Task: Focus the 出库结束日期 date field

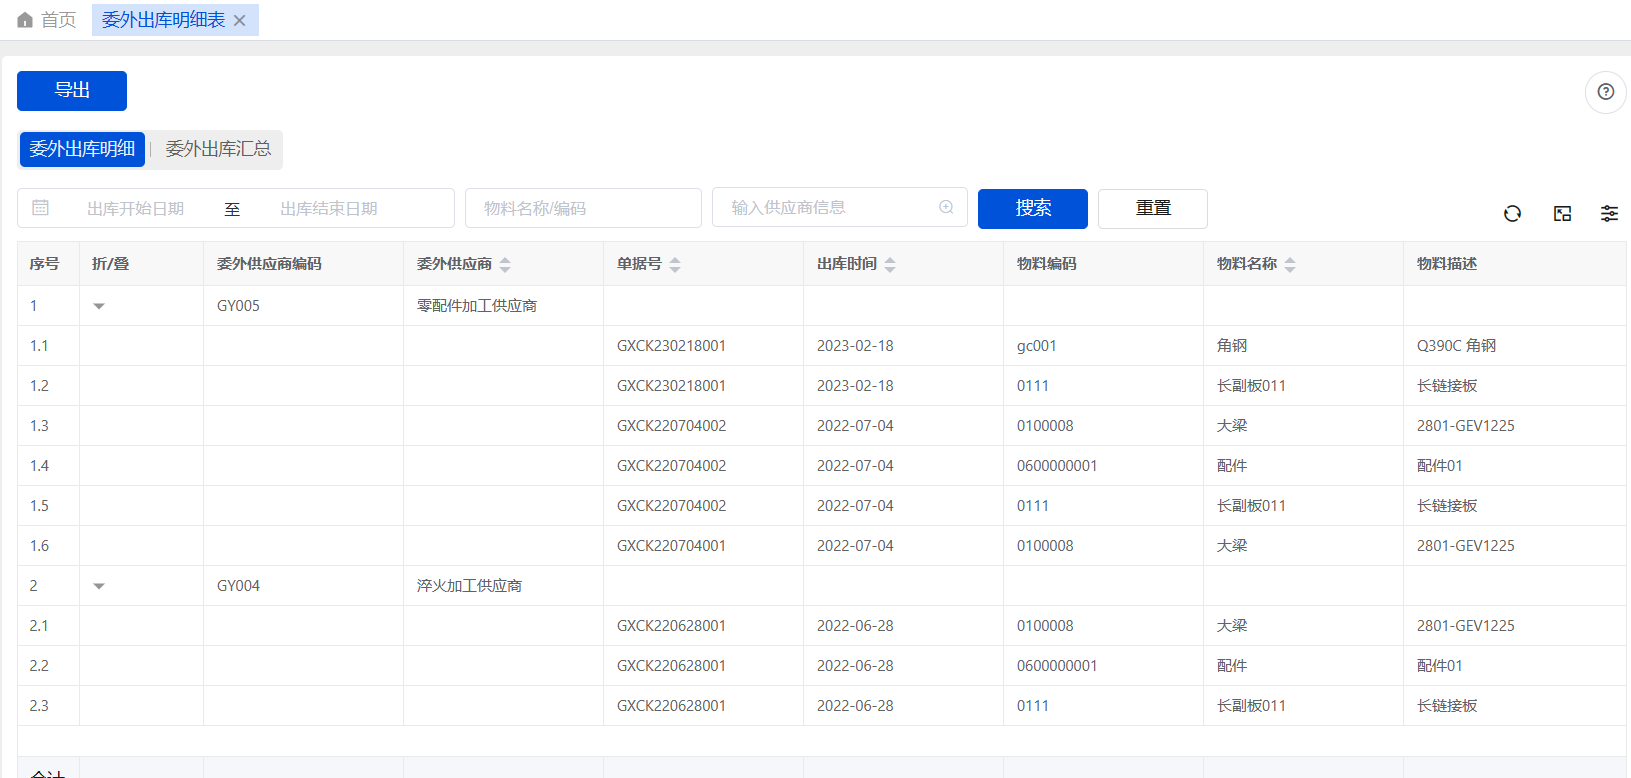Action: click(329, 208)
